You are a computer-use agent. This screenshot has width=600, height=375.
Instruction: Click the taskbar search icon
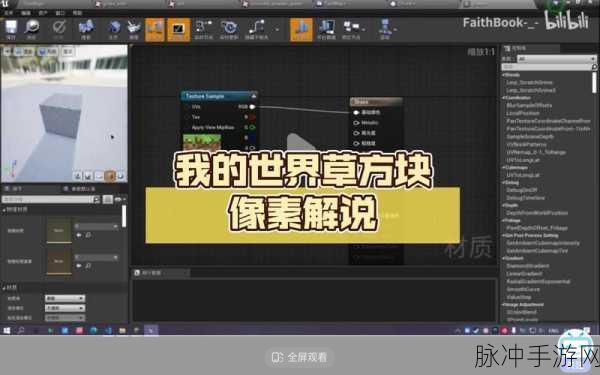pyautogui.click(x=21, y=330)
